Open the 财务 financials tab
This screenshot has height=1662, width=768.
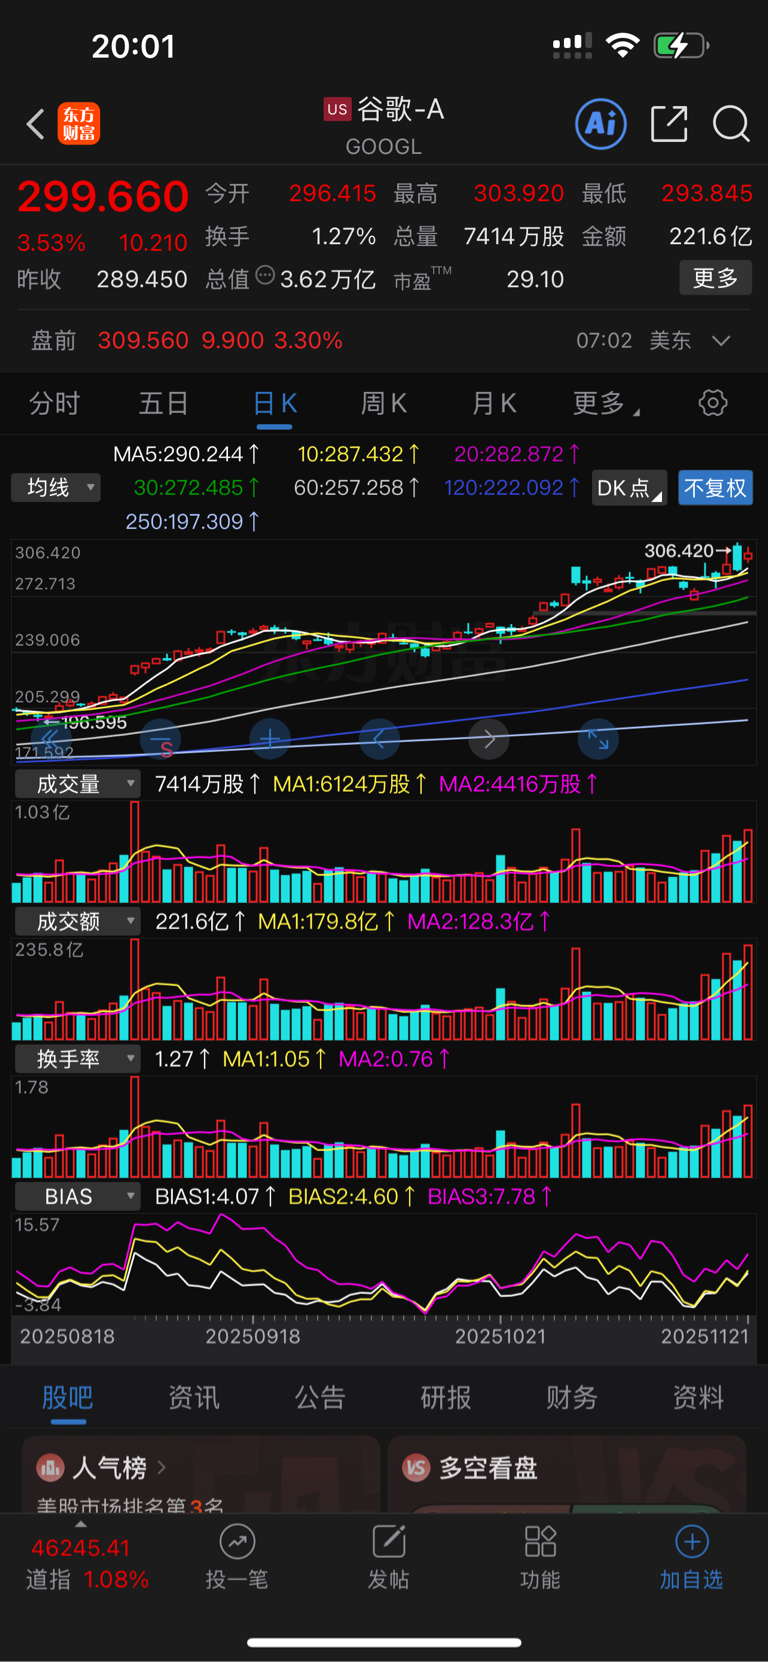pyautogui.click(x=572, y=1398)
